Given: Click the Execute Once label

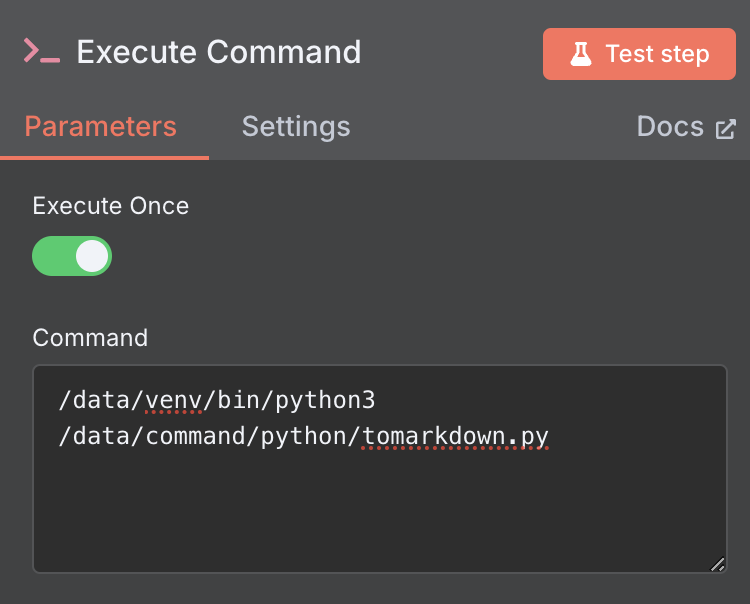Looking at the screenshot, I should click(x=111, y=206).
